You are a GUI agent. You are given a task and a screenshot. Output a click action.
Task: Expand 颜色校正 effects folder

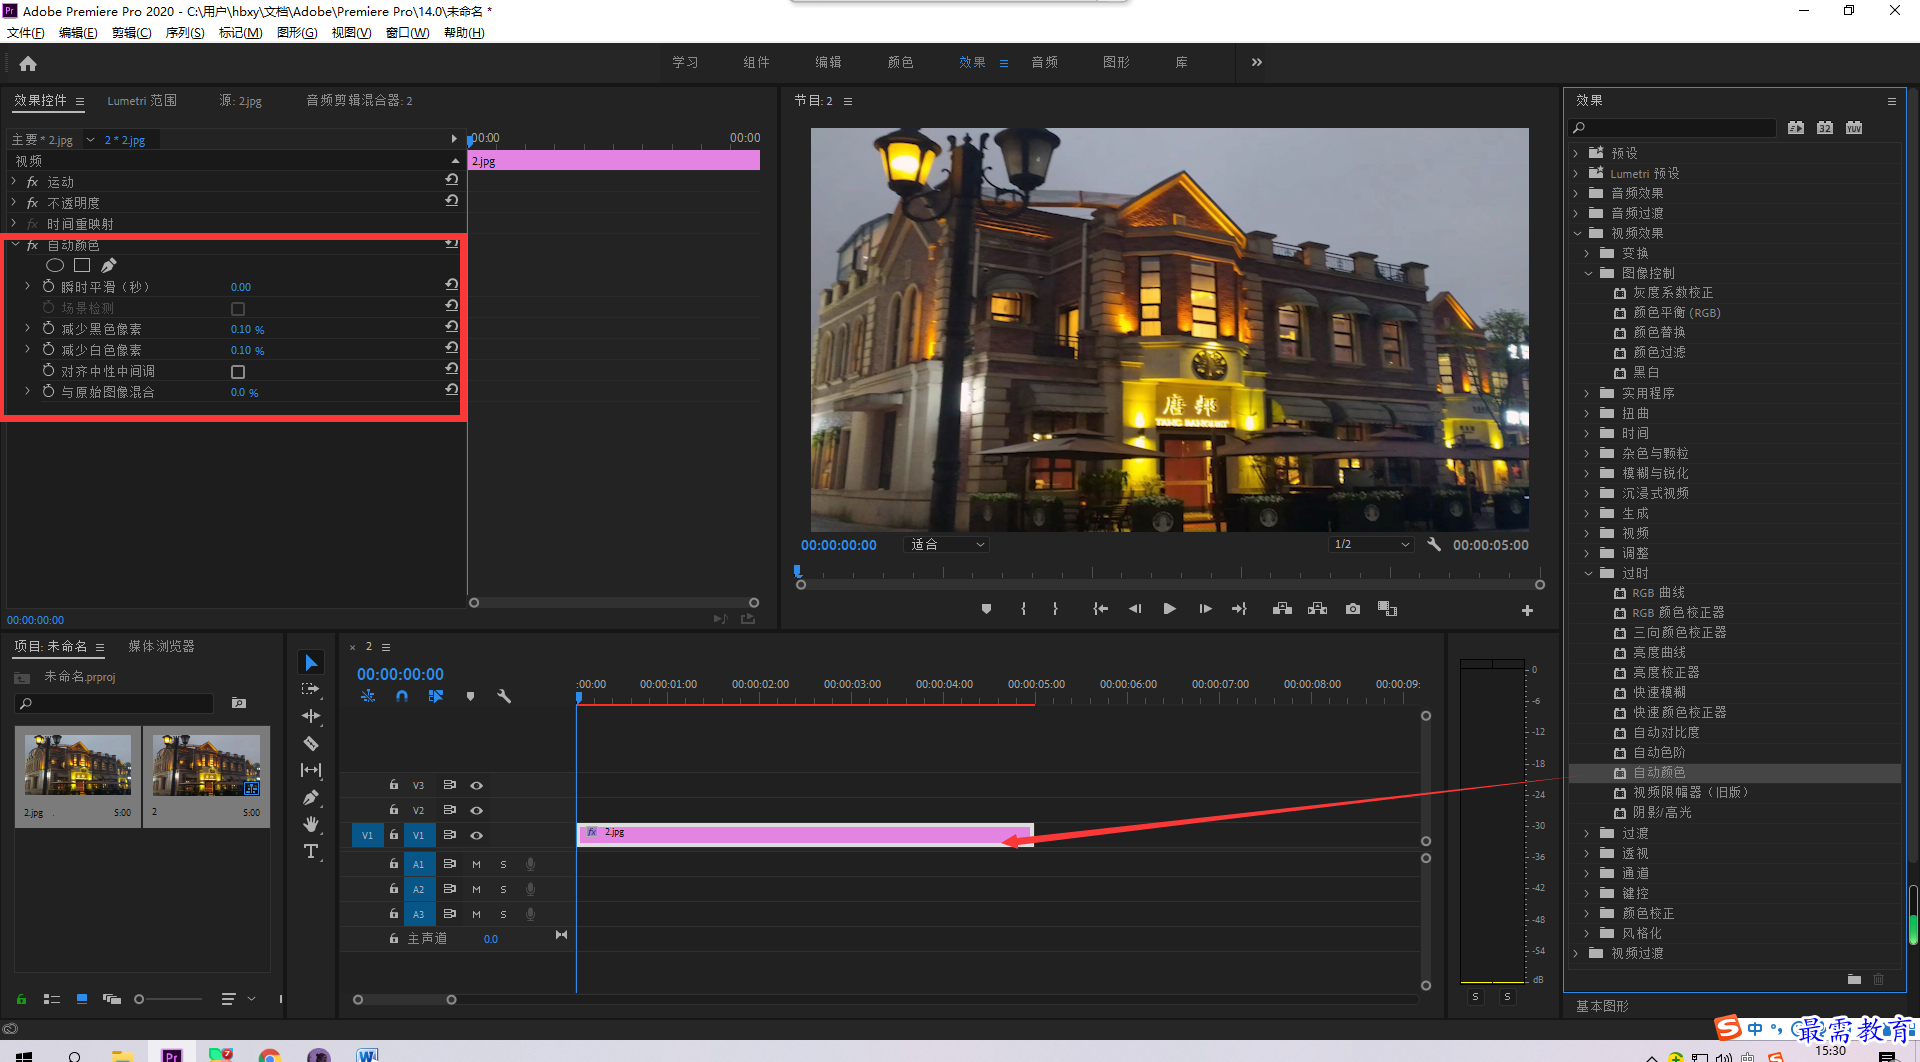1587,913
